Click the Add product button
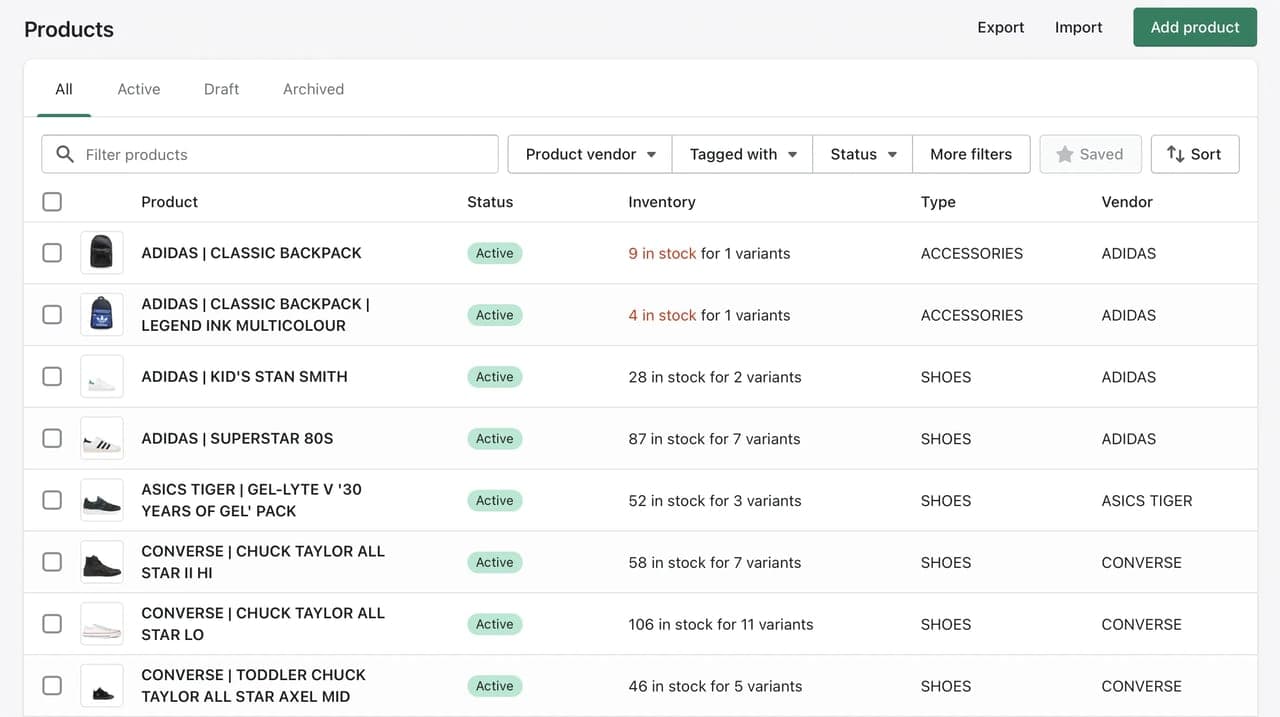 tap(1195, 27)
